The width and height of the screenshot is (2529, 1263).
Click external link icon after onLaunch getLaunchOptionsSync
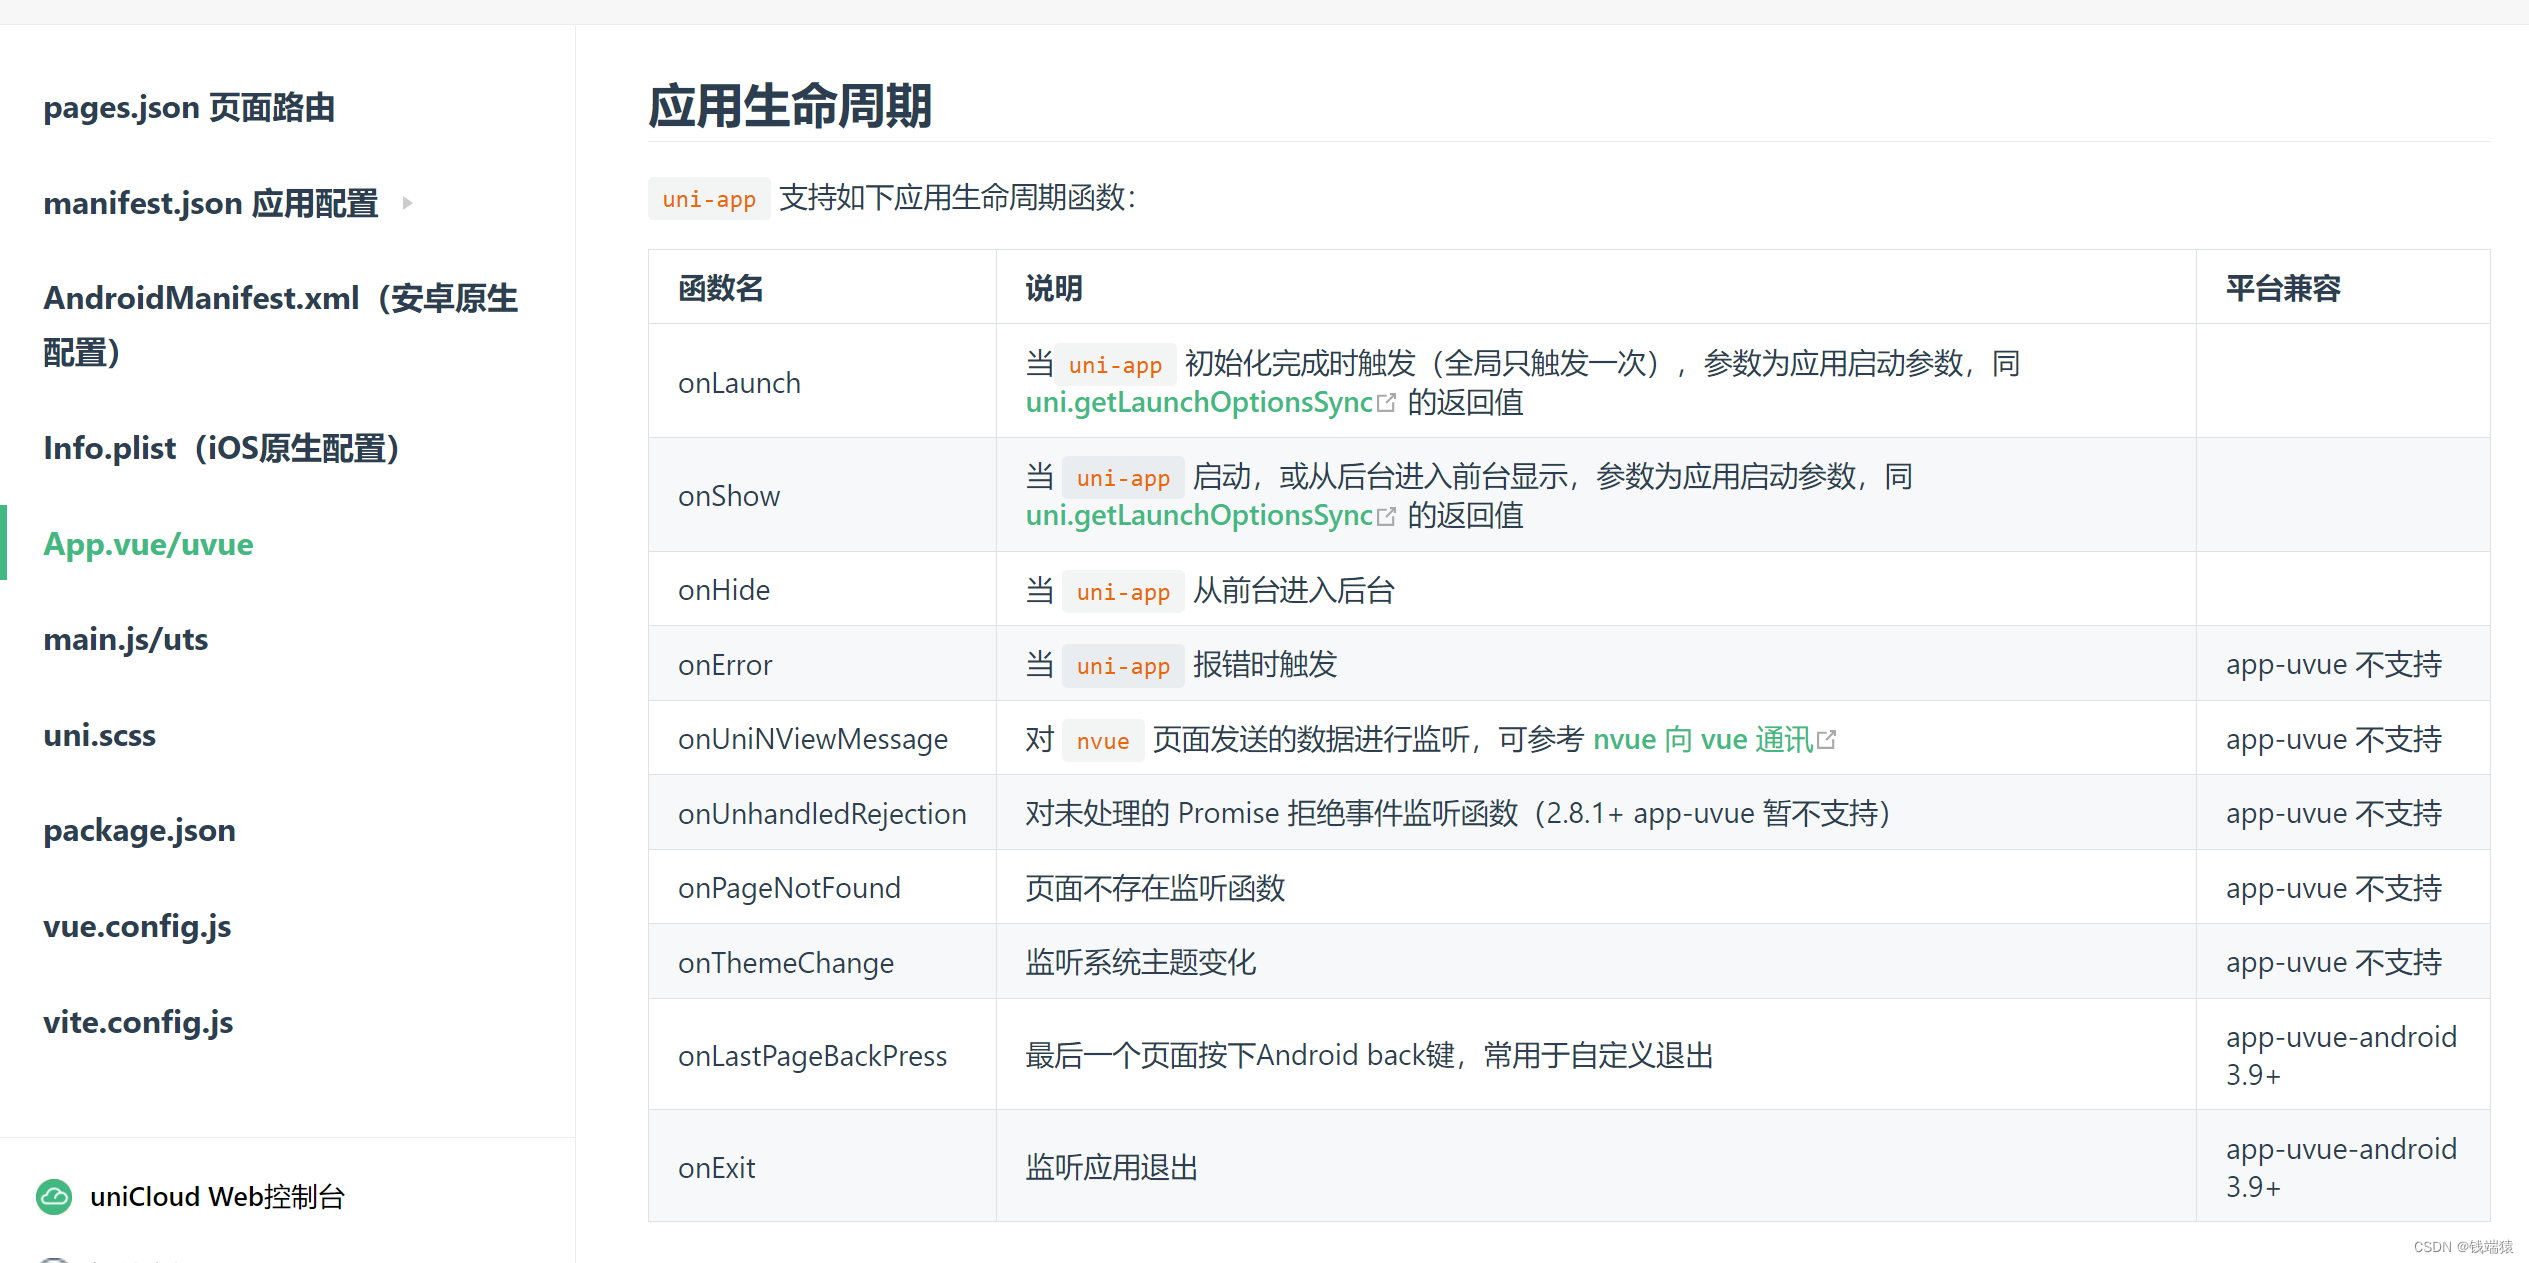click(x=1386, y=403)
